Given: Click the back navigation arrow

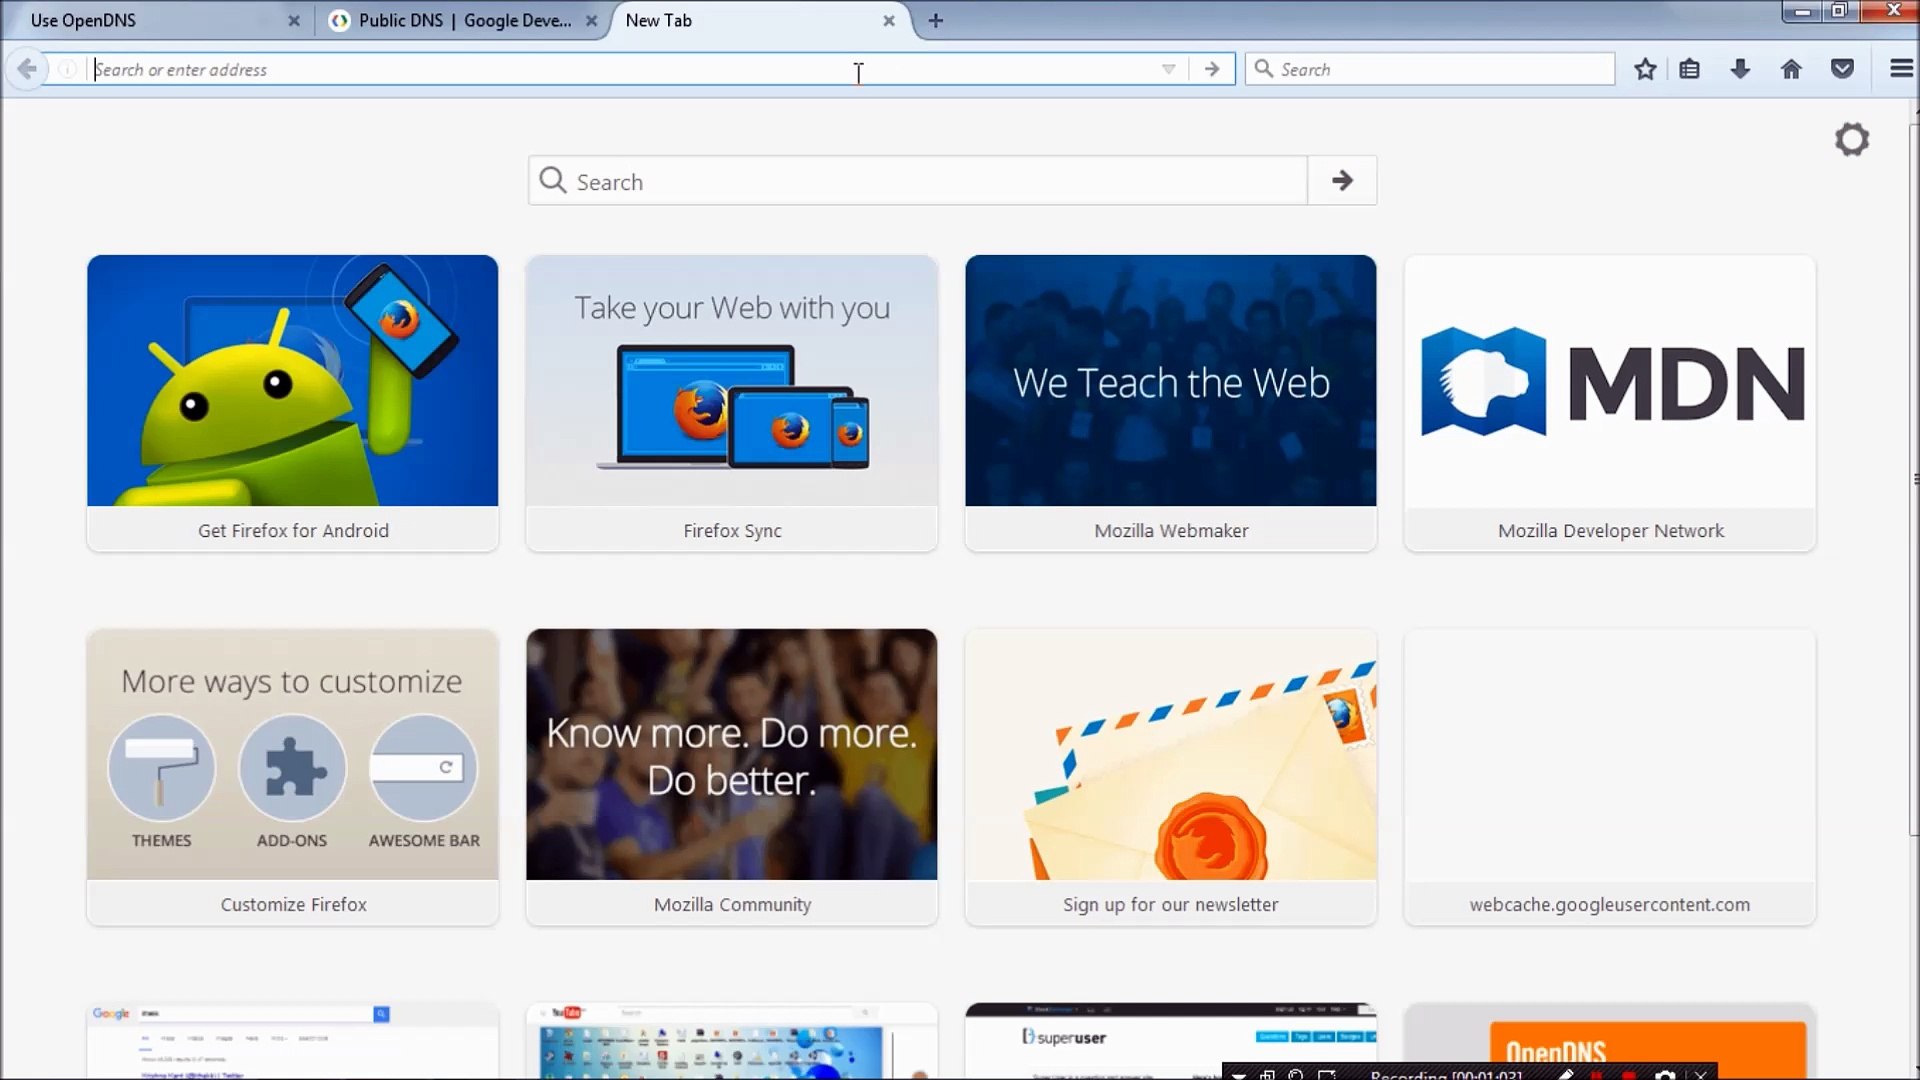Looking at the screenshot, I should [27, 69].
